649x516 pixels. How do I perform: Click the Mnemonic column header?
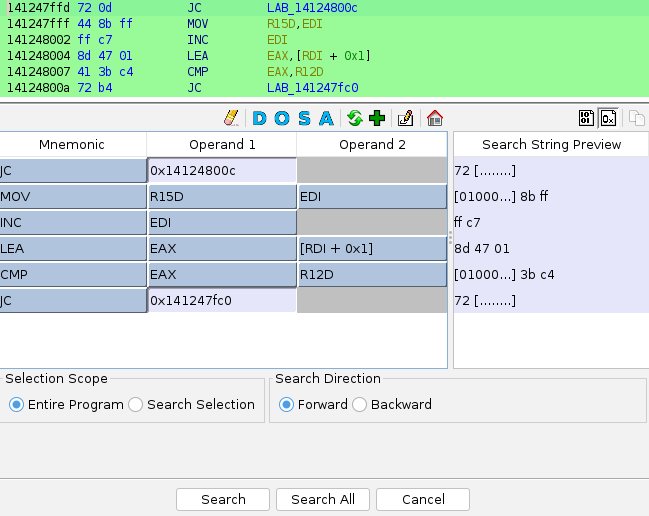72,144
